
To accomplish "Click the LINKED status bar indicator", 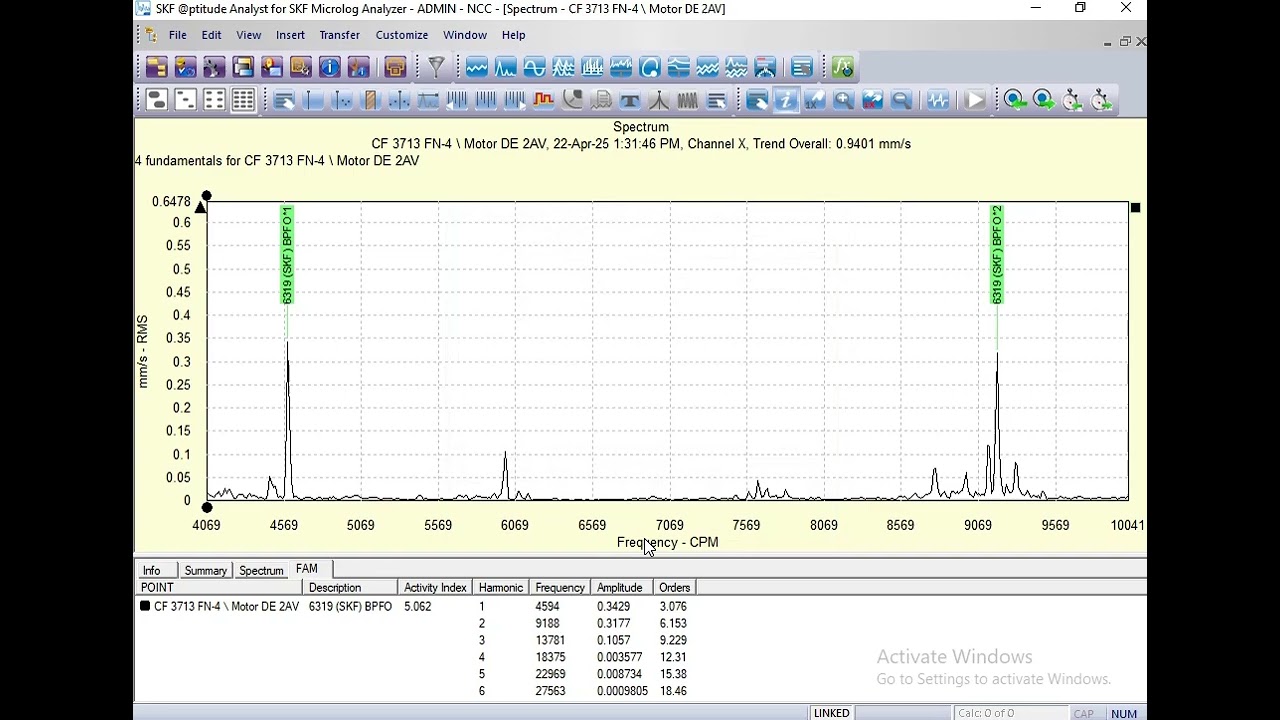I will coord(831,713).
